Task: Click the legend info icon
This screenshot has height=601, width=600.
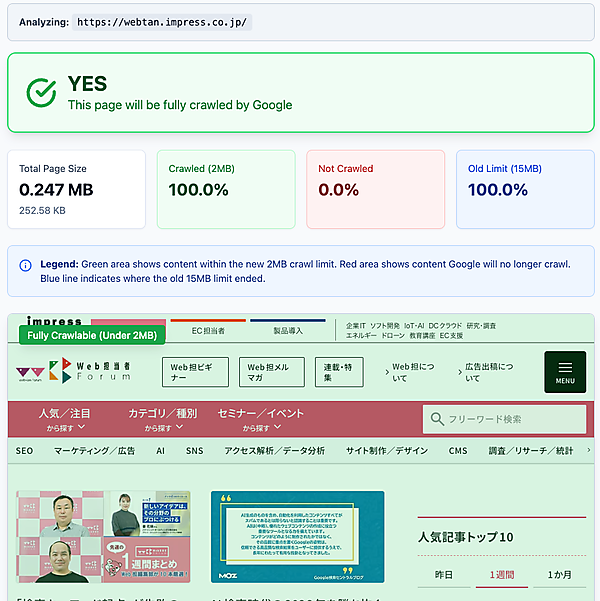Action: click(x=25, y=265)
